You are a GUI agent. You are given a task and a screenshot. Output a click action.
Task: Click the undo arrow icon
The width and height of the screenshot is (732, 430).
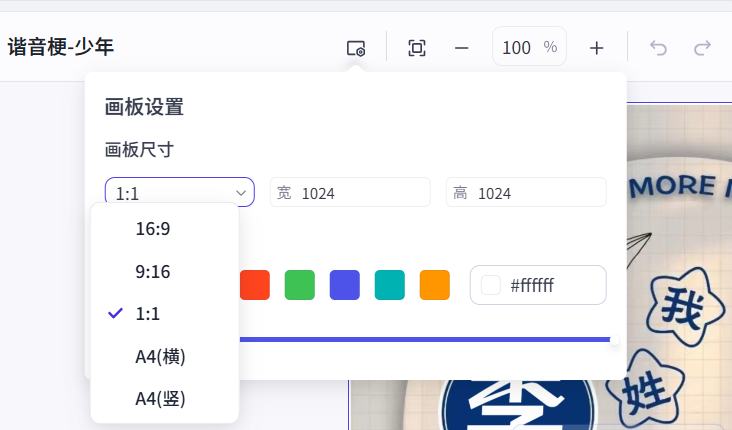point(658,48)
